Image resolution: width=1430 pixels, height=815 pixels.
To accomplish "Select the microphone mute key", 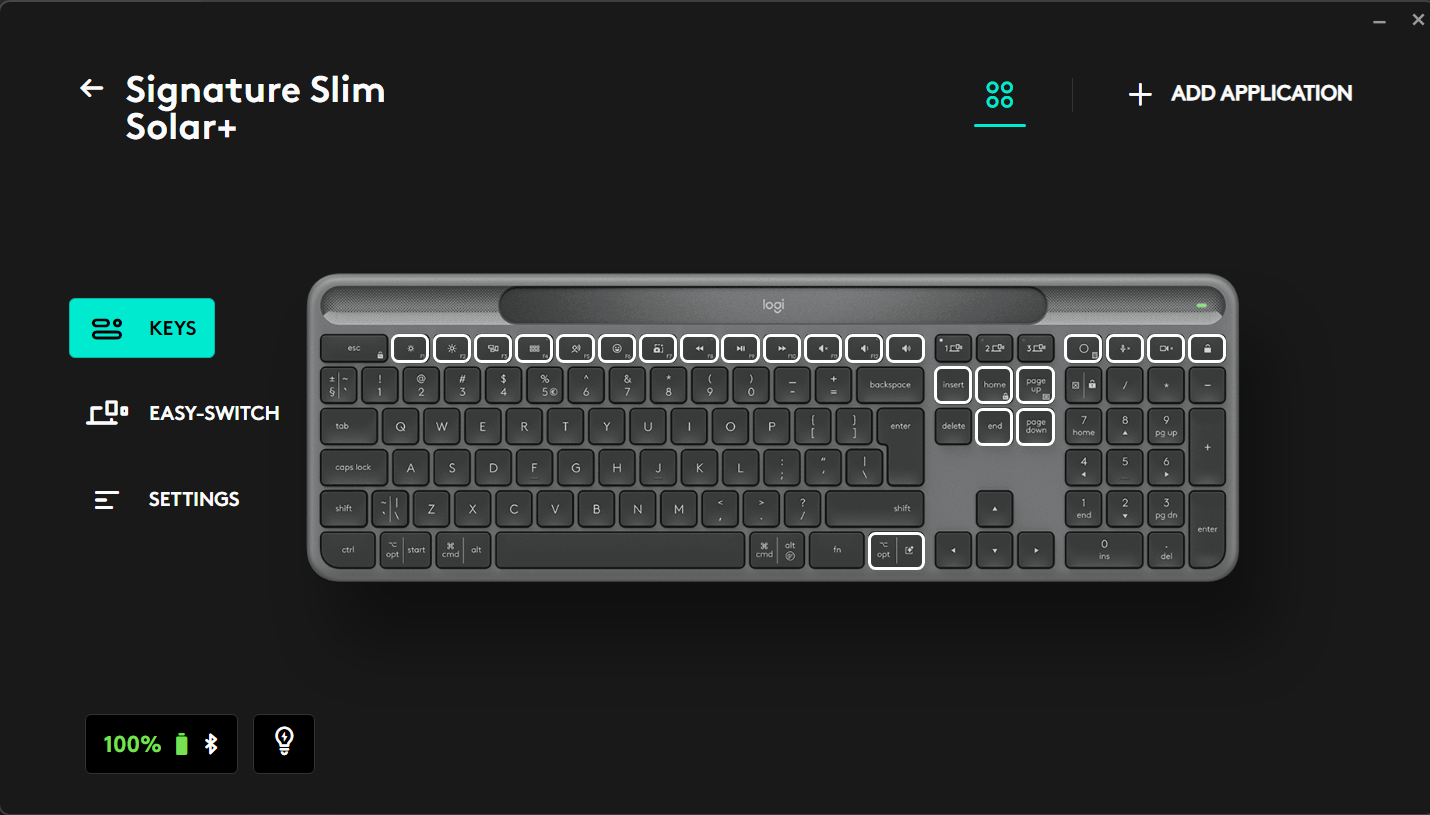I will click(x=1125, y=348).
